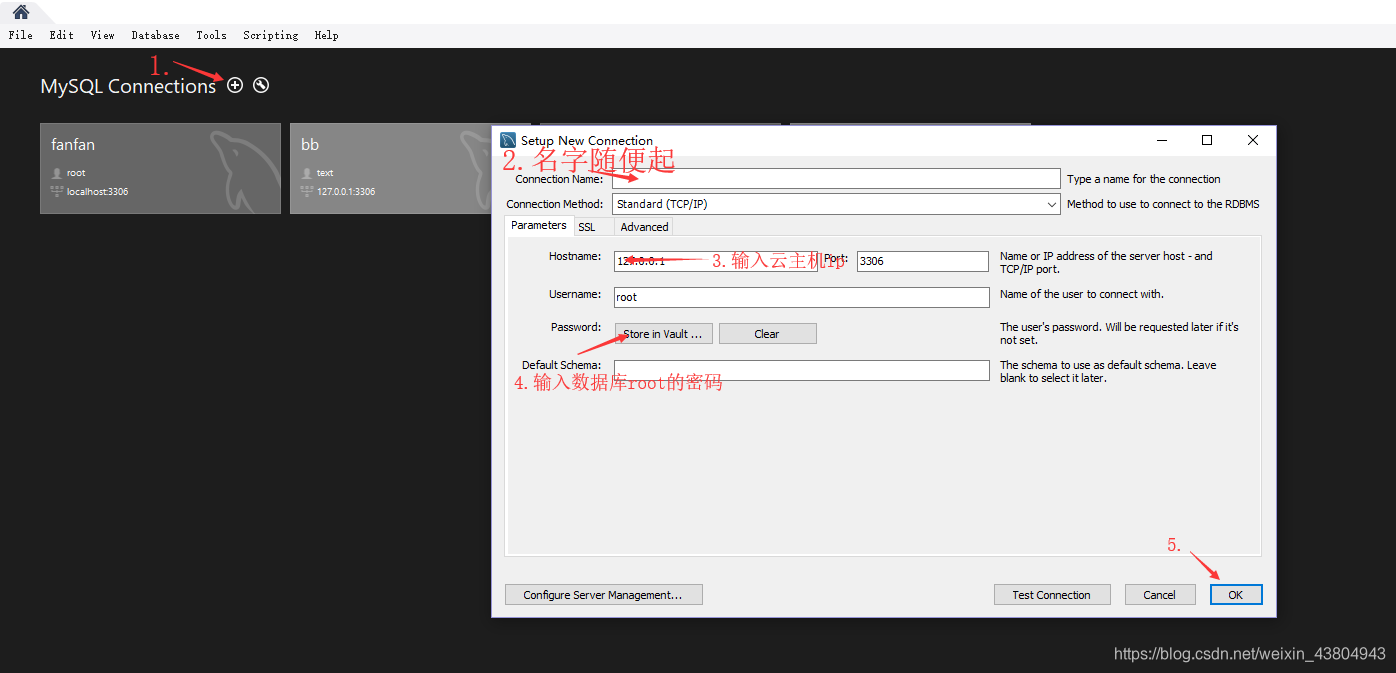
Task: Open the View menu
Action: pos(103,35)
